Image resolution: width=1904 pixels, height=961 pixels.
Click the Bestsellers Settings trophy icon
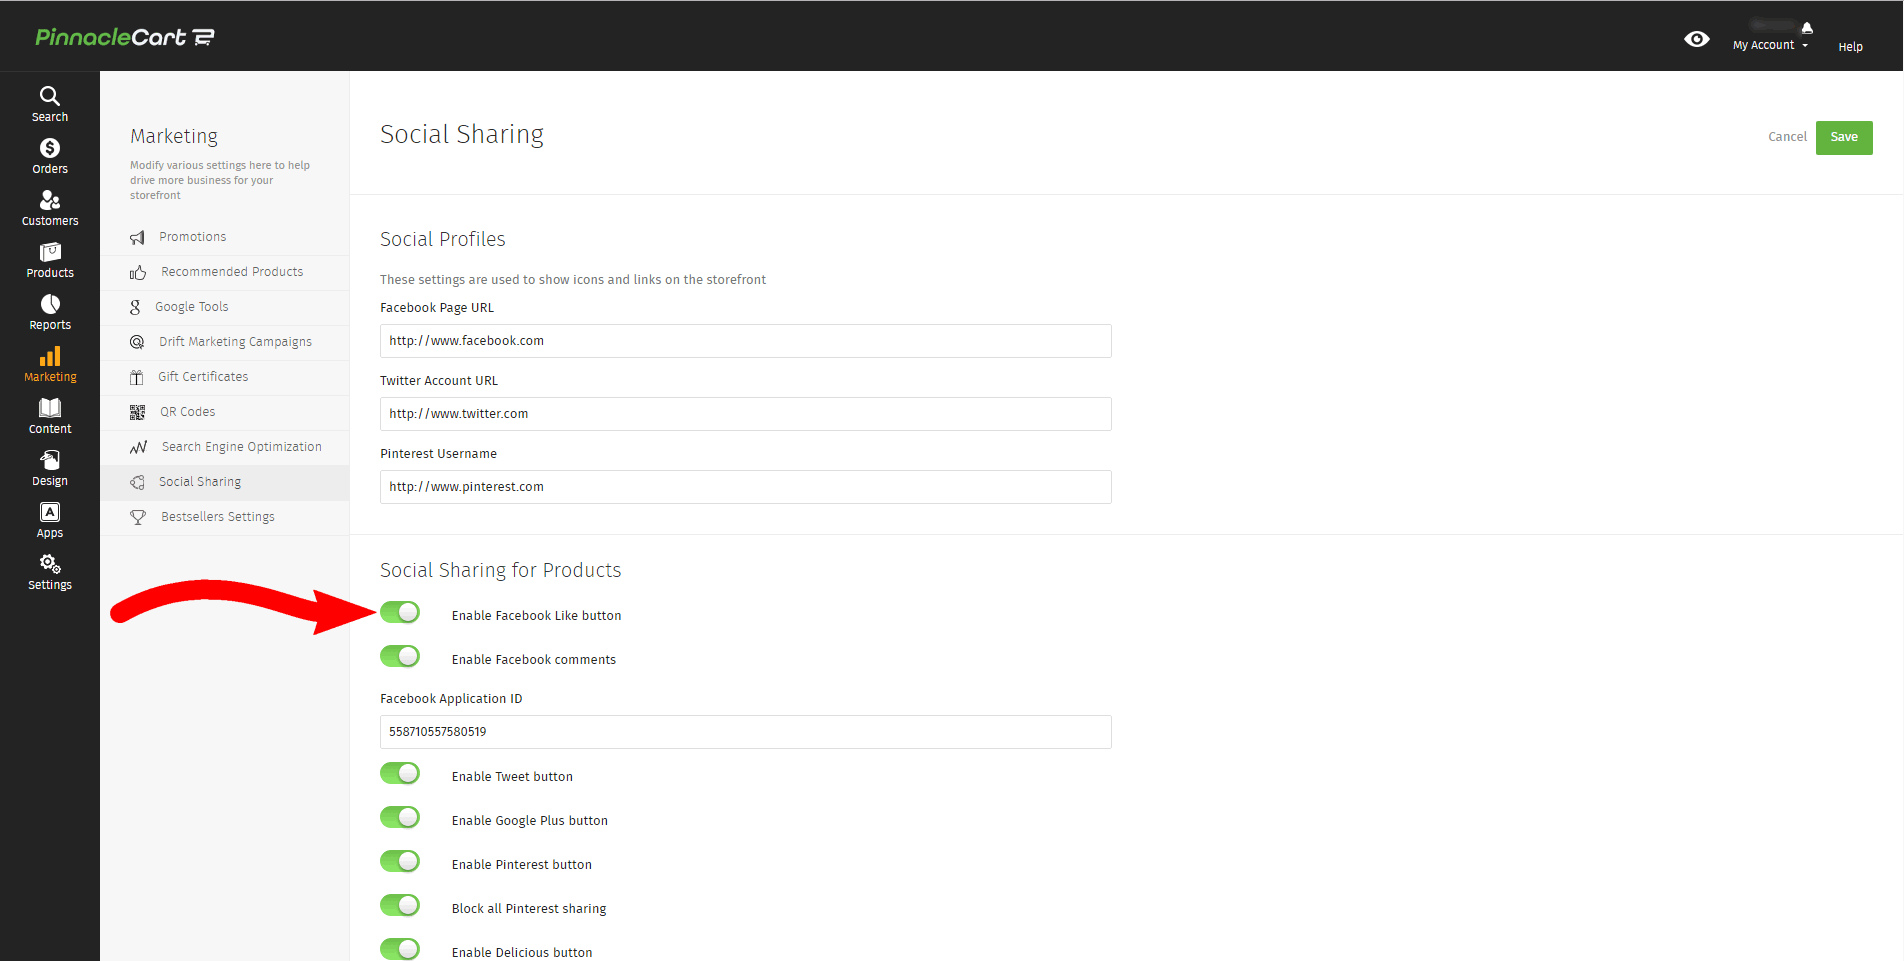tap(138, 517)
